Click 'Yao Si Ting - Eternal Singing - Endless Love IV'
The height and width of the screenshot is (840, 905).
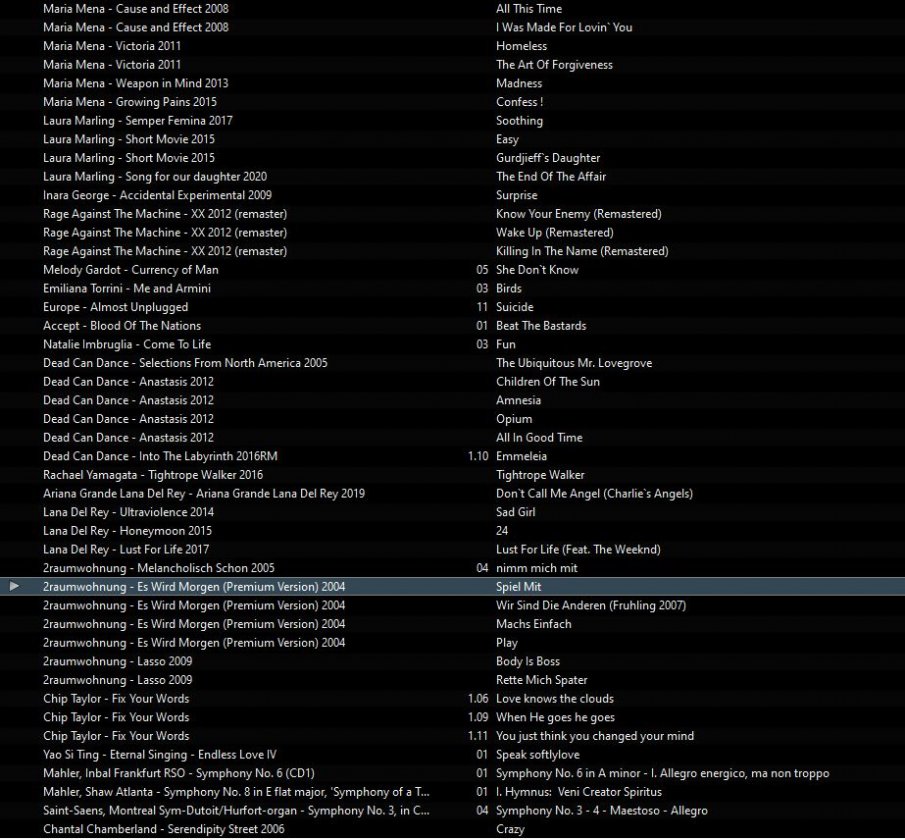pos(159,755)
